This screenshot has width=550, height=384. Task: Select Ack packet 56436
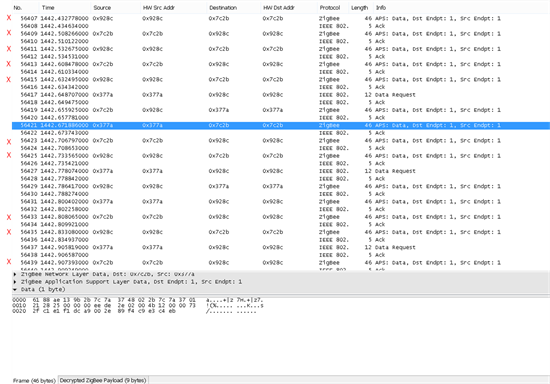click(x=281, y=240)
